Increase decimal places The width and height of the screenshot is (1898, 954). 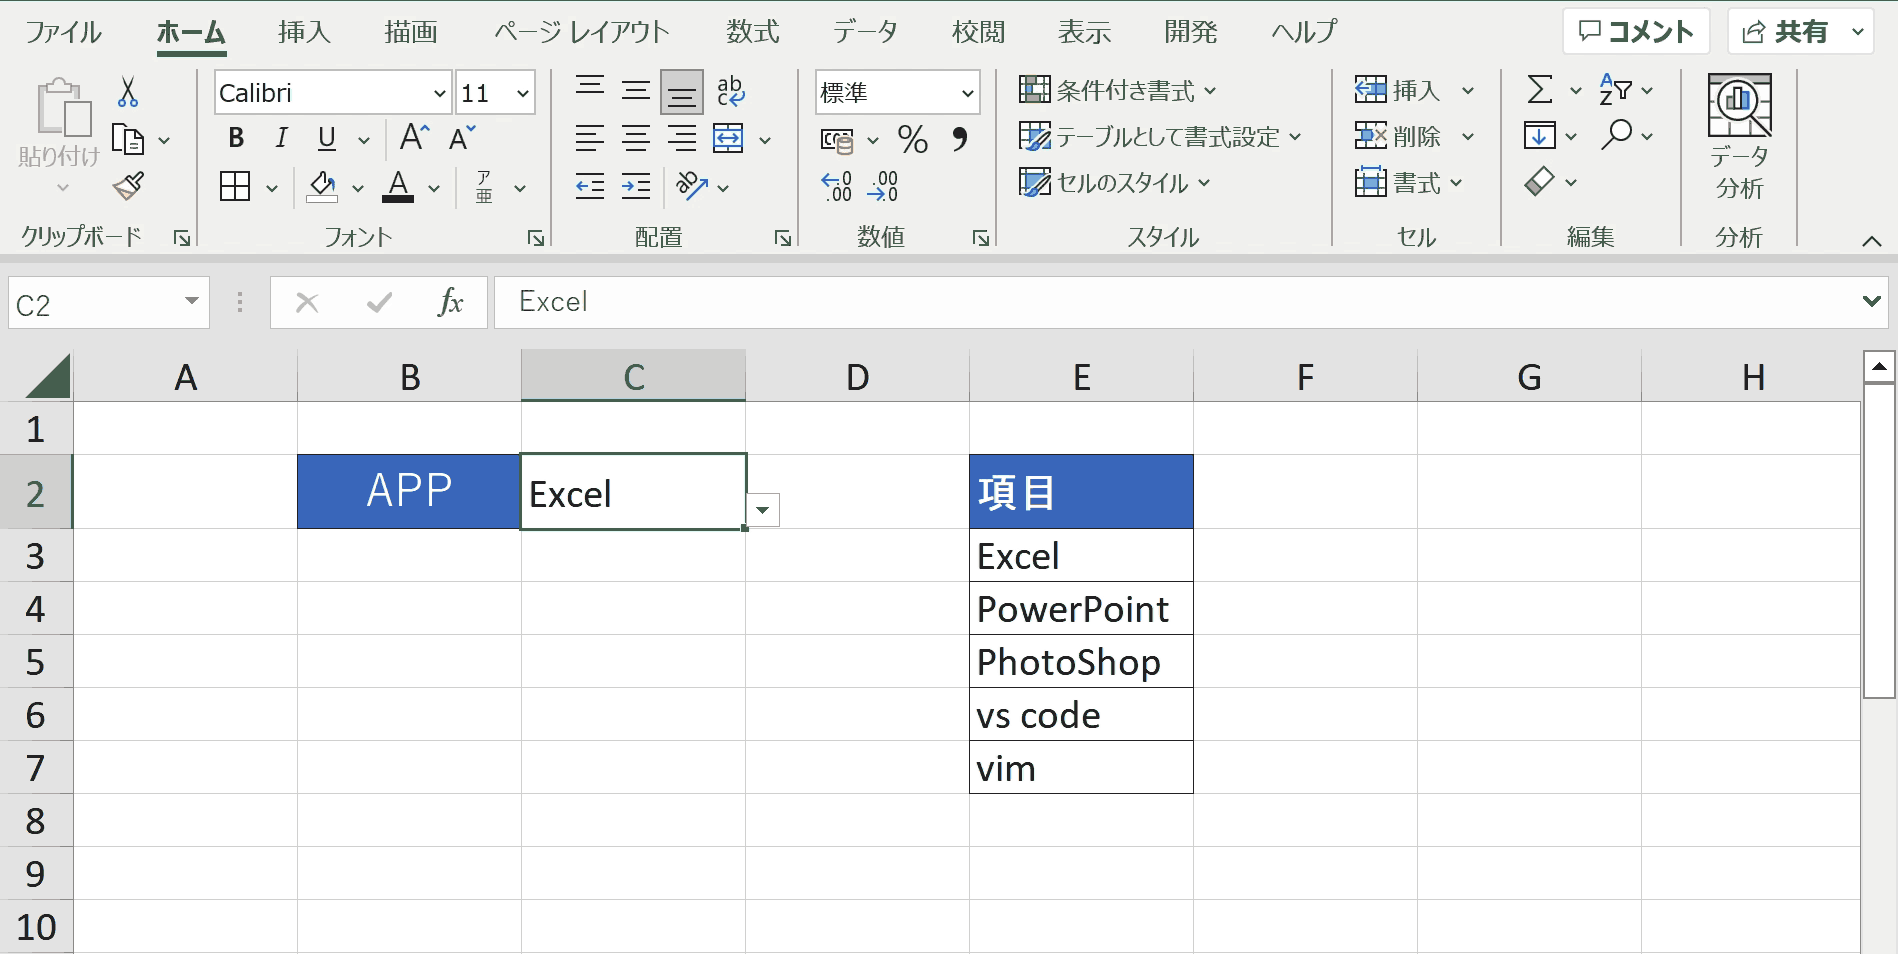pos(836,186)
